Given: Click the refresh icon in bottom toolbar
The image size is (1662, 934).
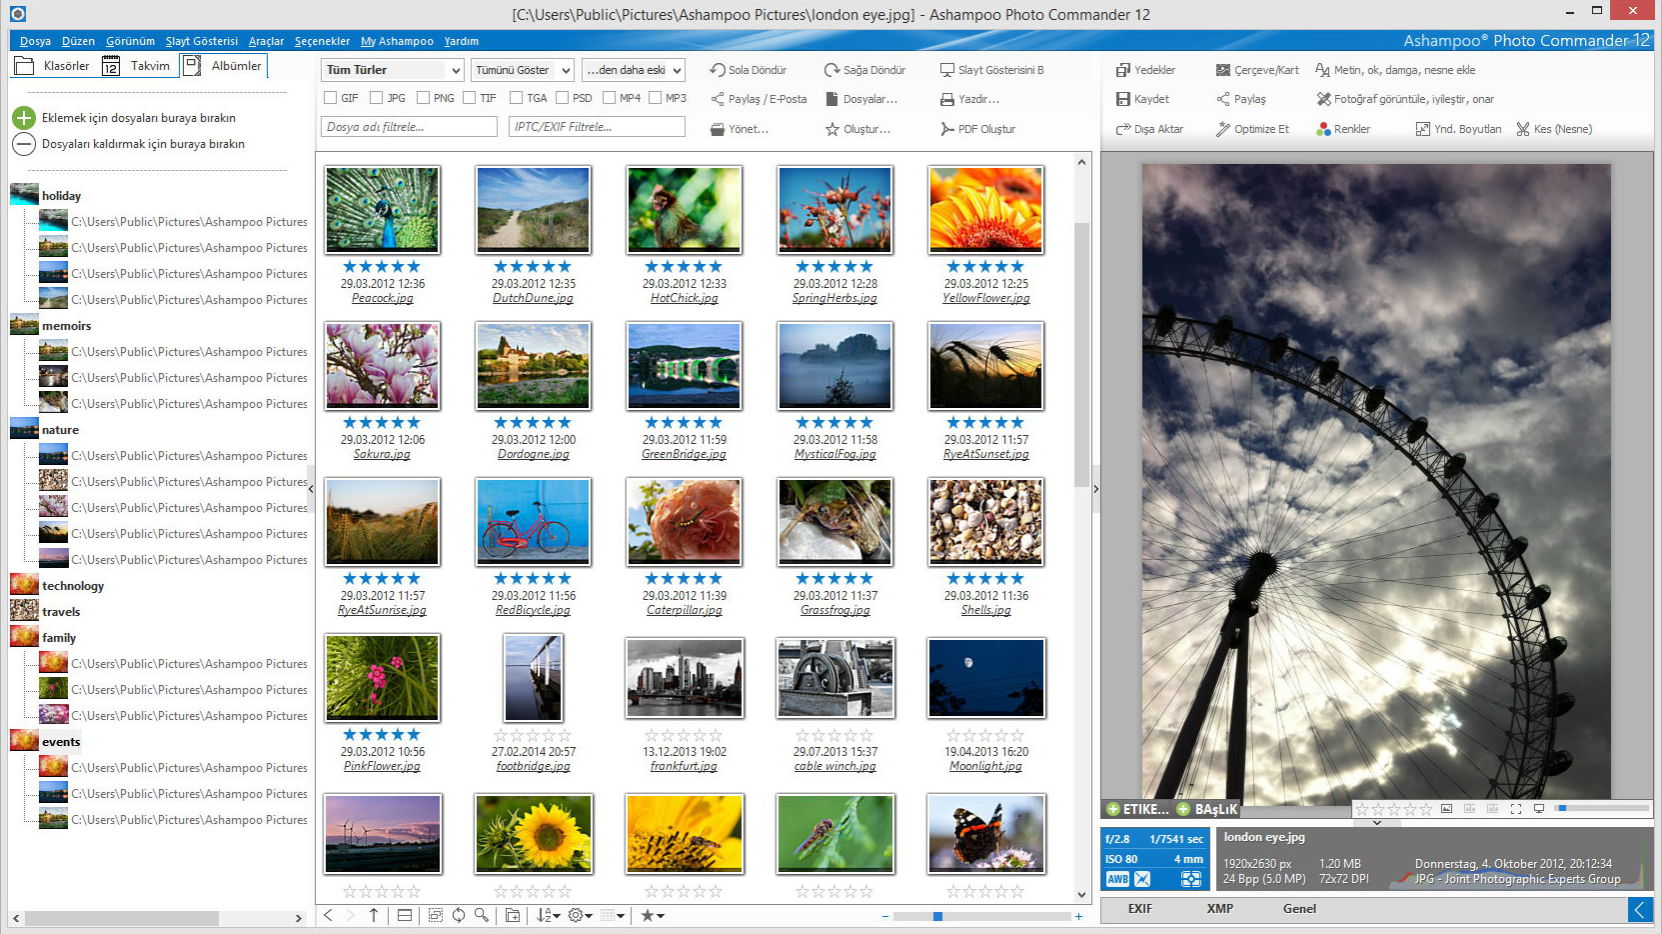Looking at the screenshot, I should click(458, 915).
